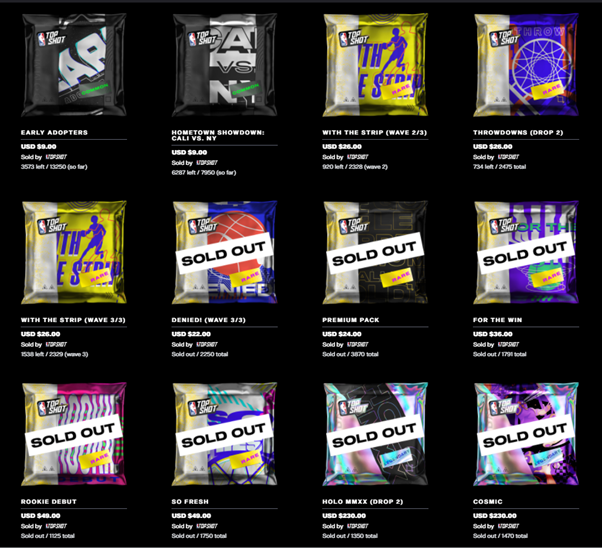Click Top Shot seller logo under Early Adopters
This screenshot has height=550, width=602.
pos(56,157)
